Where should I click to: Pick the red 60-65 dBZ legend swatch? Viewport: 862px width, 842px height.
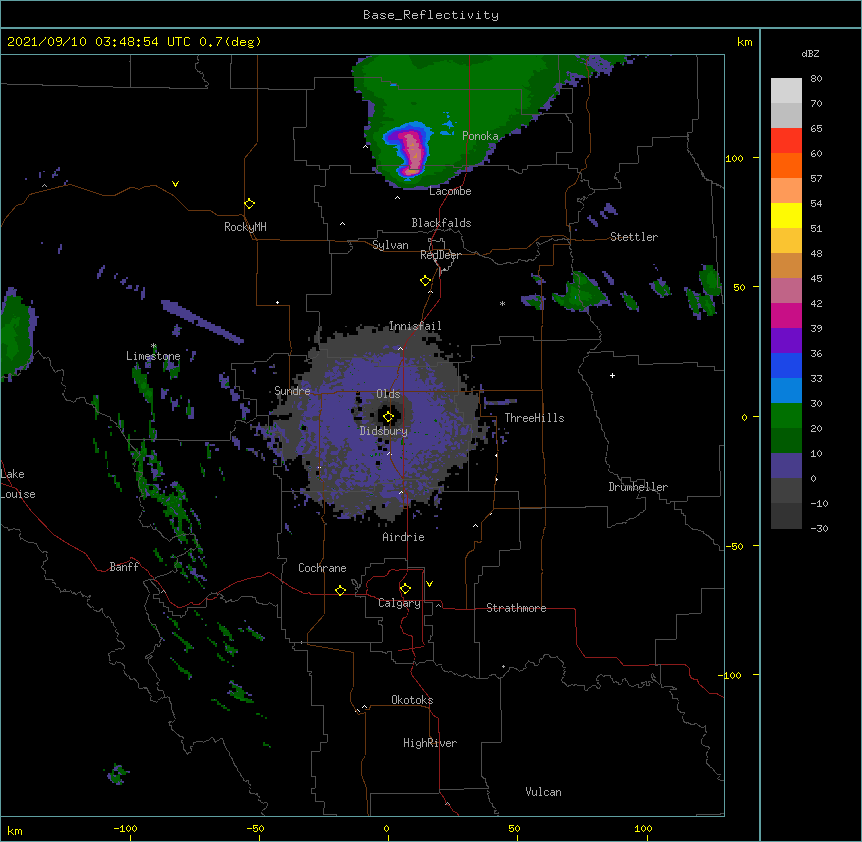pos(786,141)
